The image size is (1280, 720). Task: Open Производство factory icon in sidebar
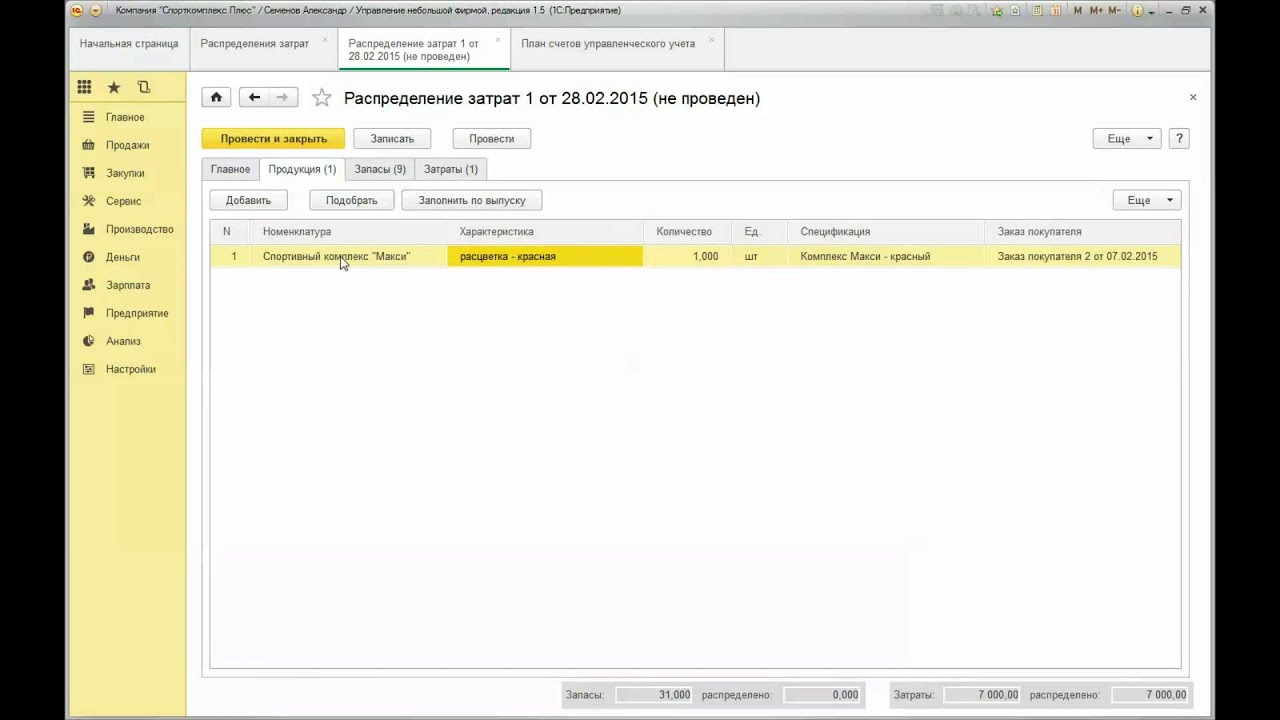click(89, 229)
